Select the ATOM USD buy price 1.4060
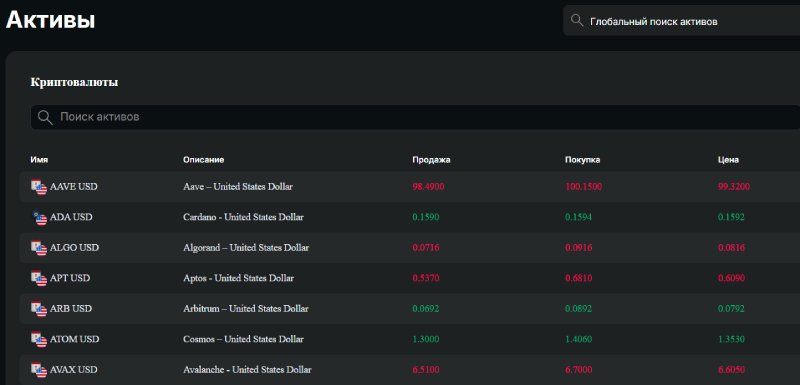The width and height of the screenshot is (800, 385). [578, 339]
